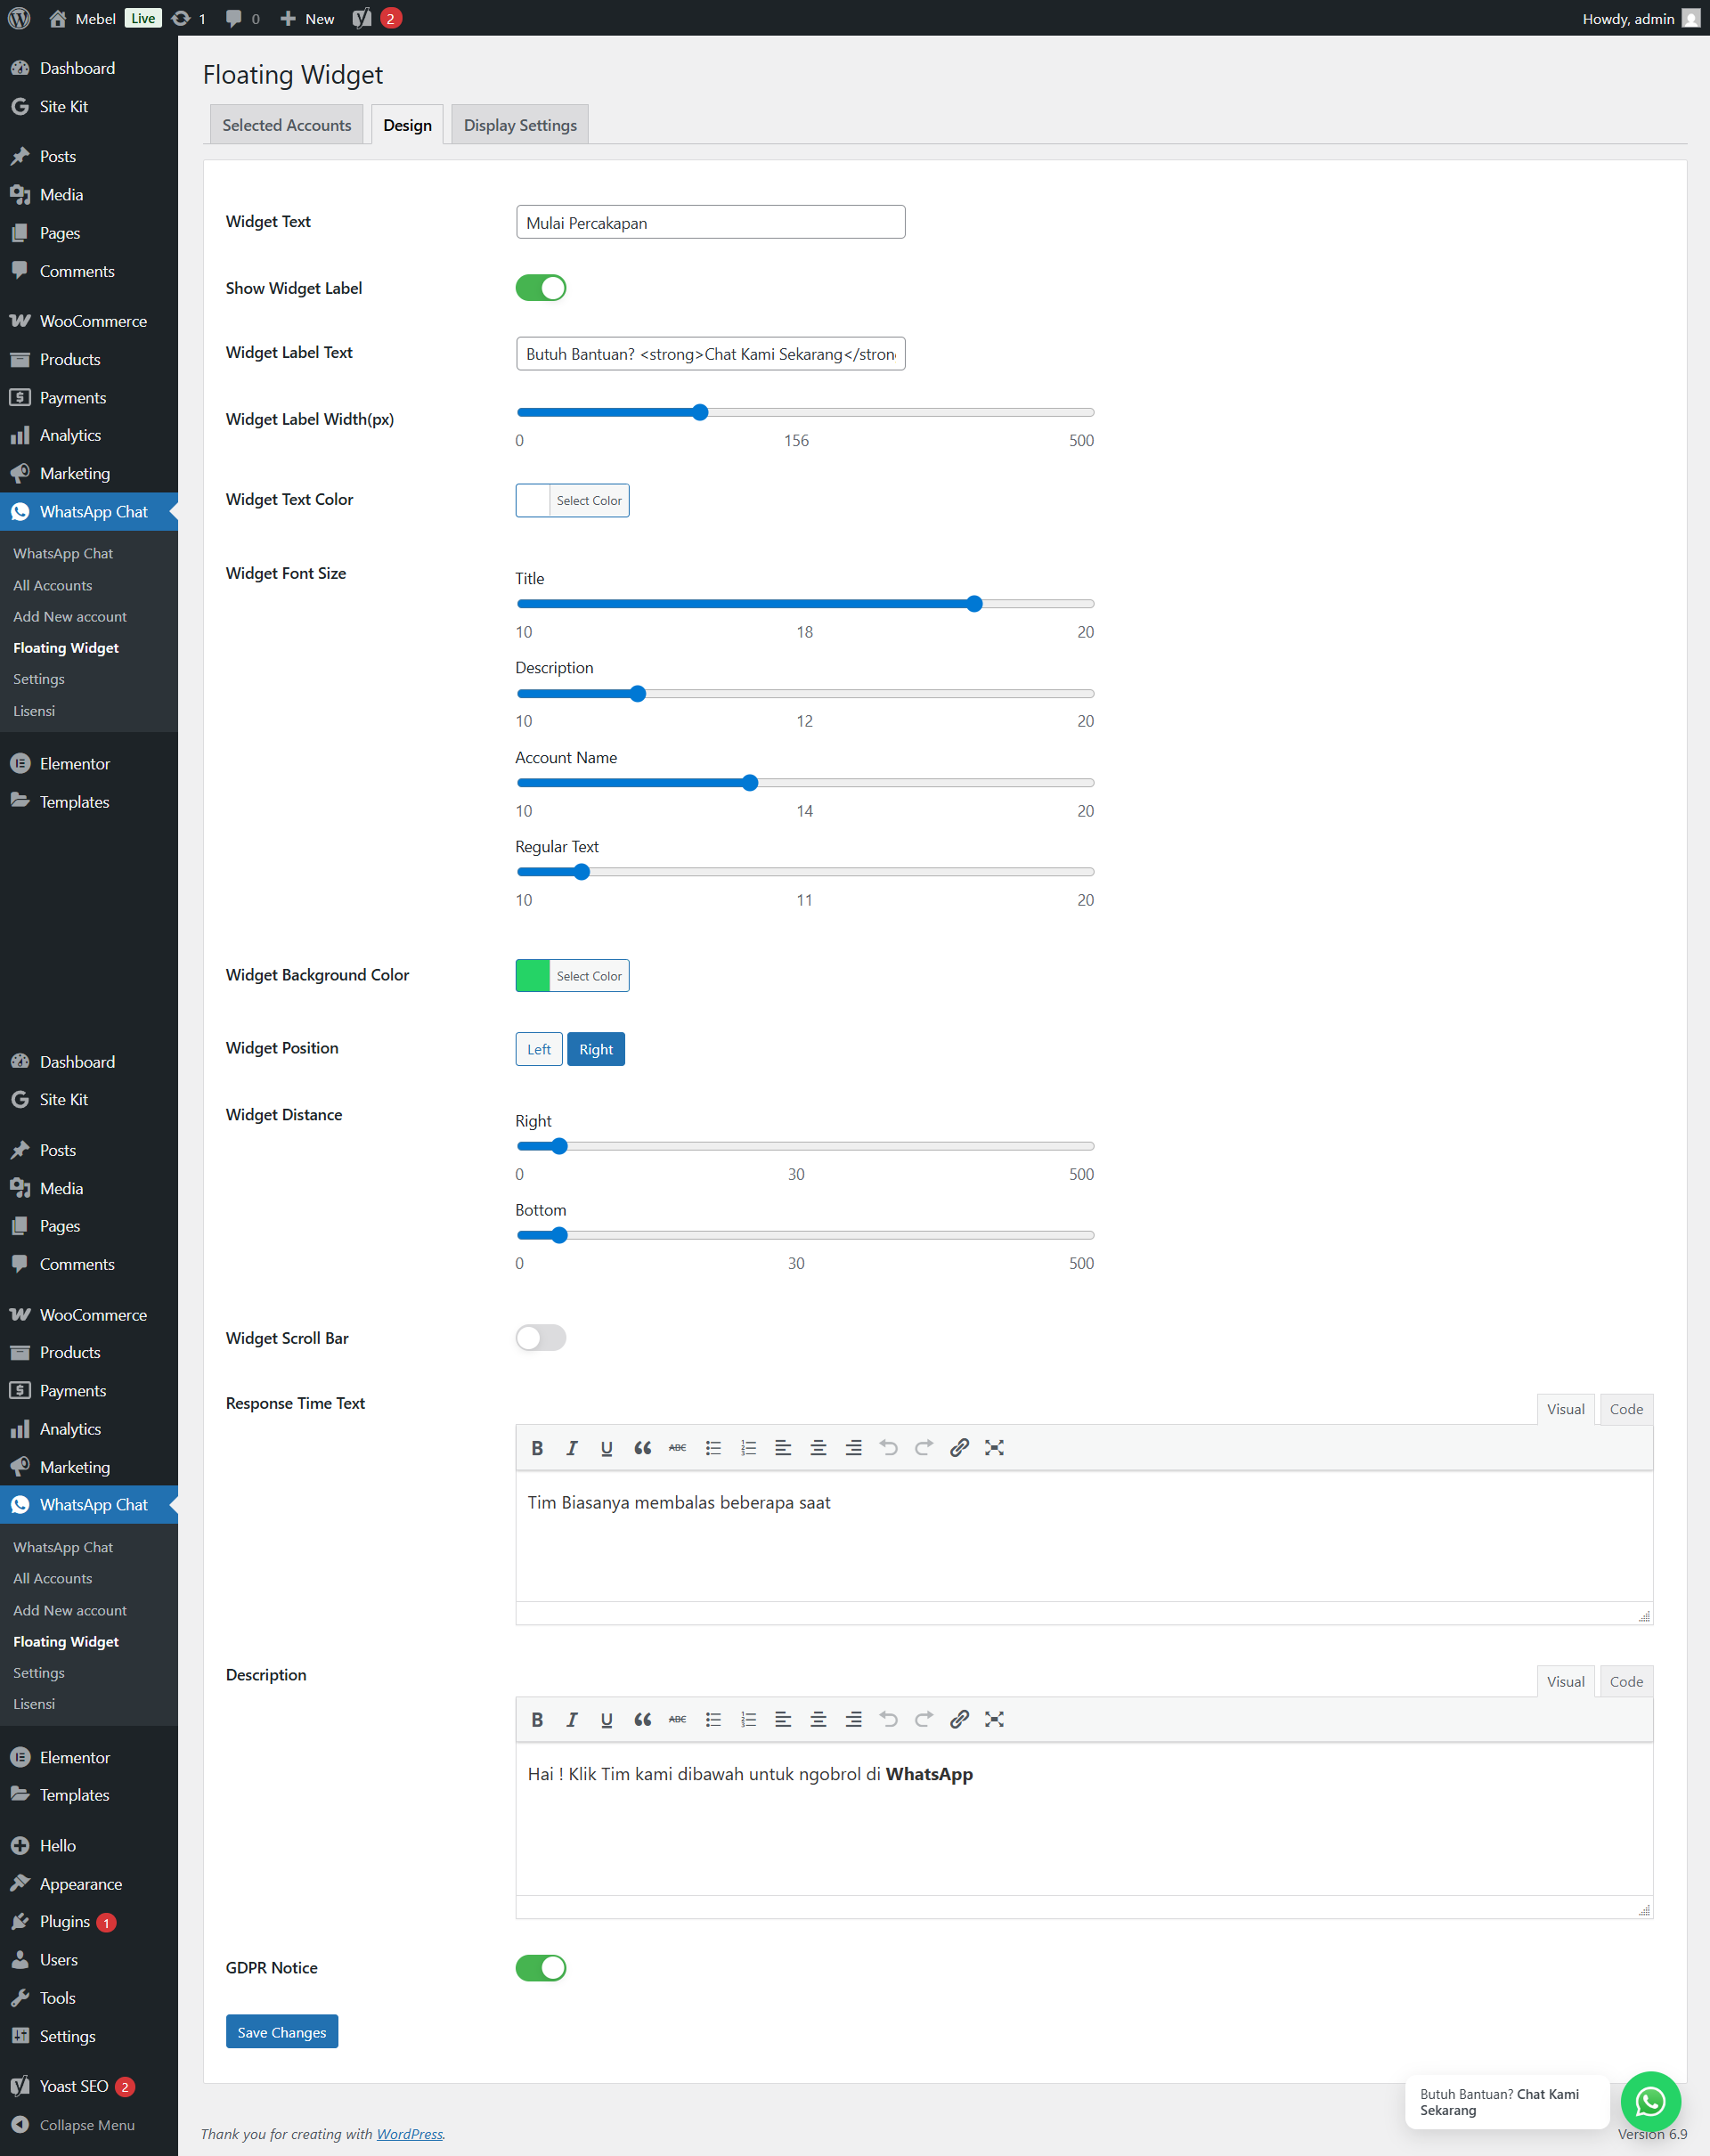Open WooCommerce from the sidebar
Image resolution: width=1710 pixels, height=2156 pixels.
93,320
